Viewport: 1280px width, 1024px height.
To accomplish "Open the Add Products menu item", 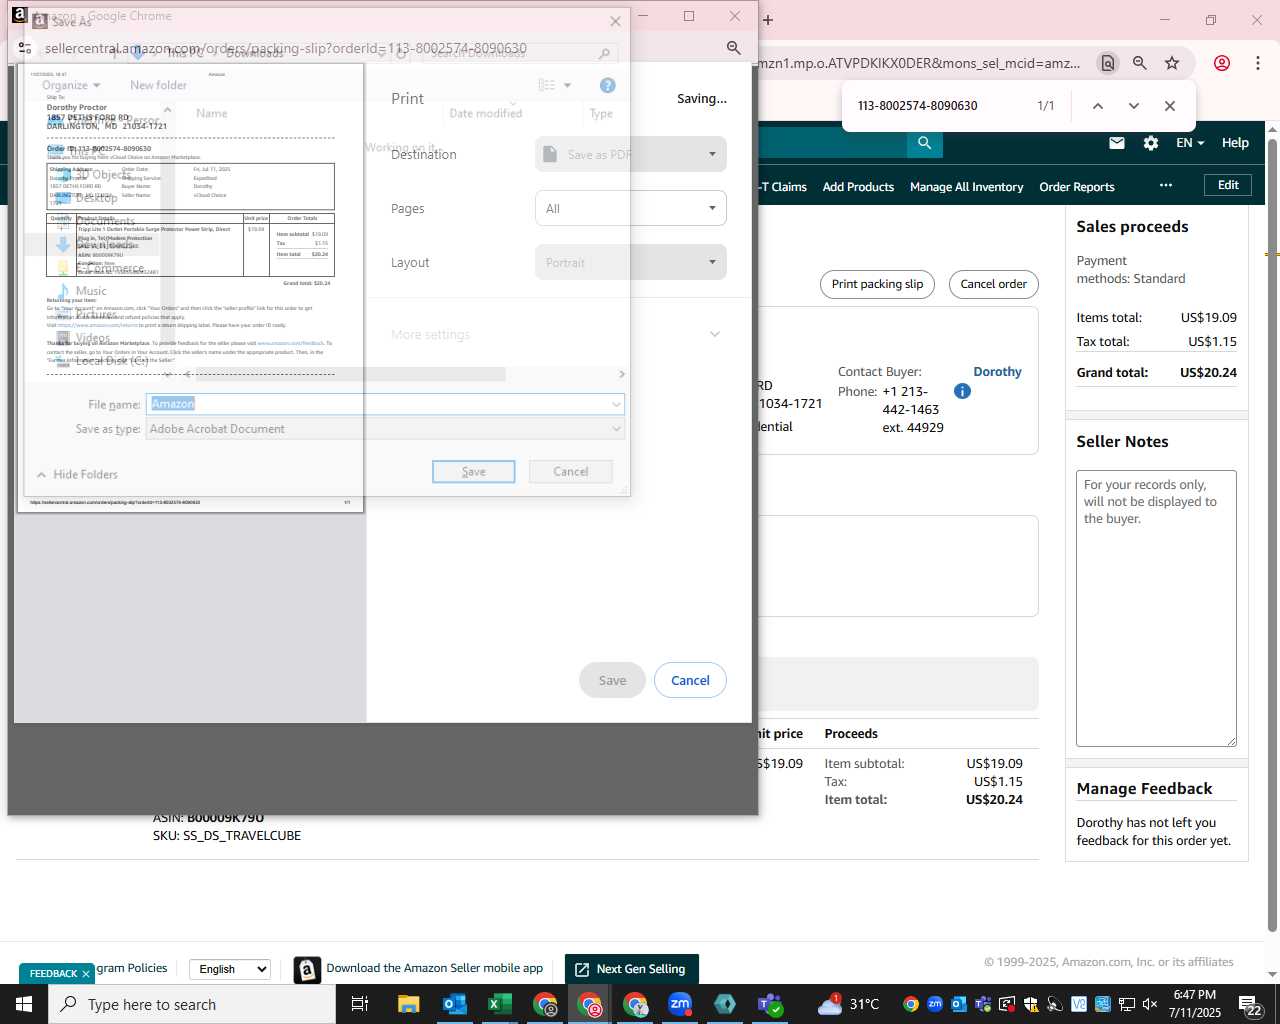I will (x=858, y=187).
